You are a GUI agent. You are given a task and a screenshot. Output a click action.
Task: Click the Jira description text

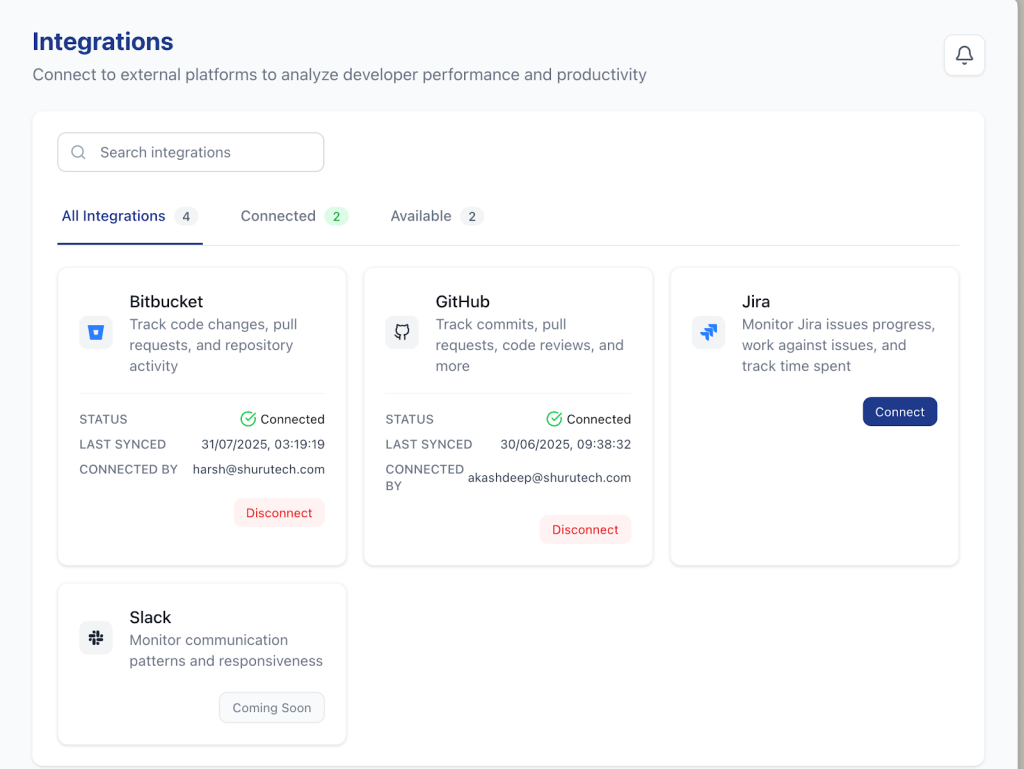839,345
